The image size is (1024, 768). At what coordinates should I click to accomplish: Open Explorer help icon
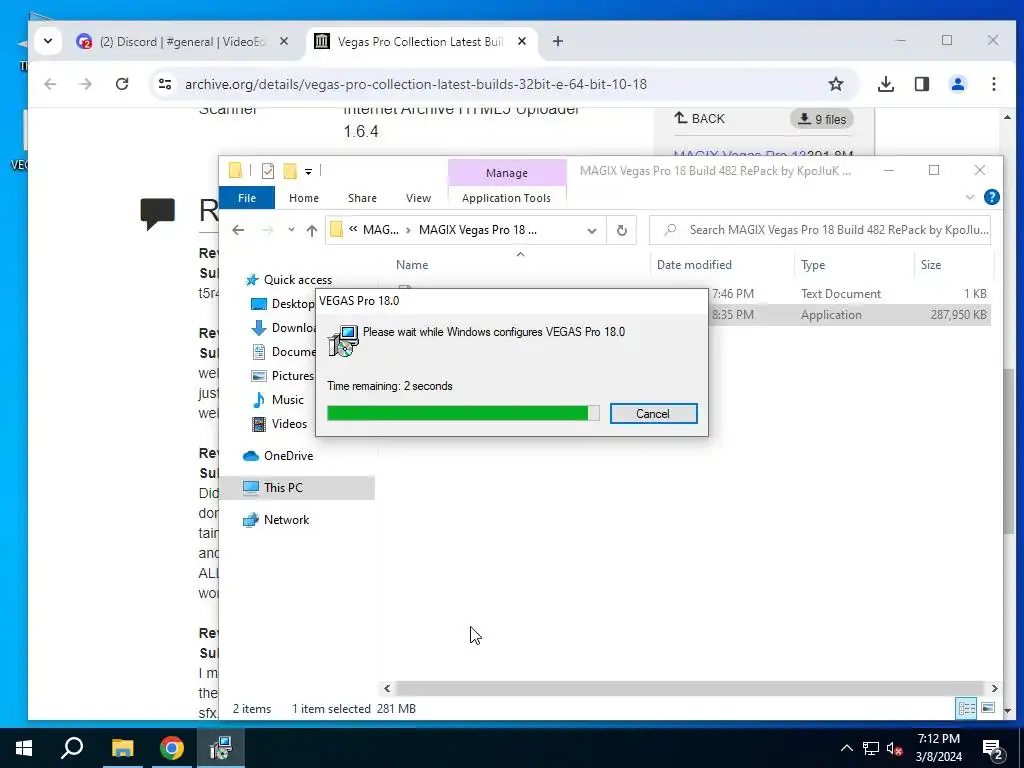(991, 197)
